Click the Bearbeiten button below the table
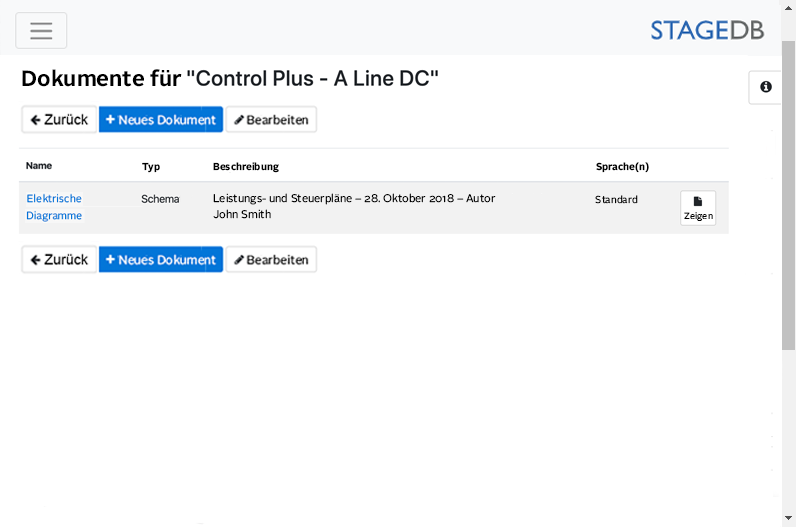Viewport: 796px width, 527px height. pos(271,260)
